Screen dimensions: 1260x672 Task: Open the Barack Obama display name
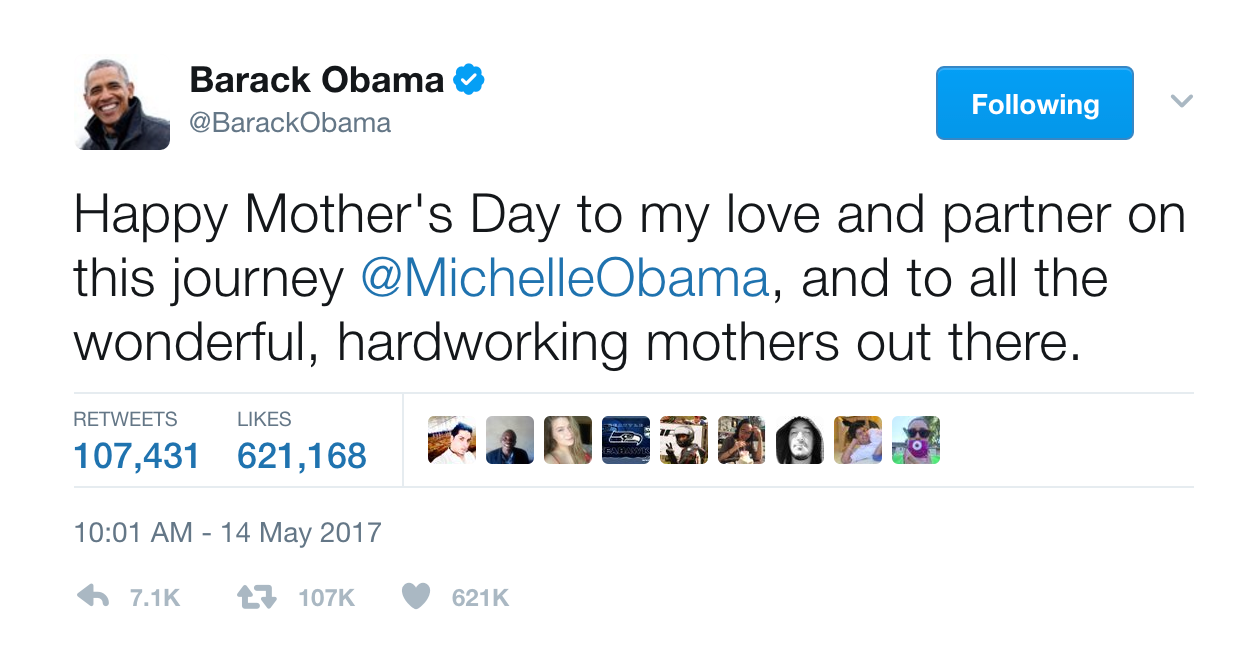pyautogui.click(x=316, y=80)
